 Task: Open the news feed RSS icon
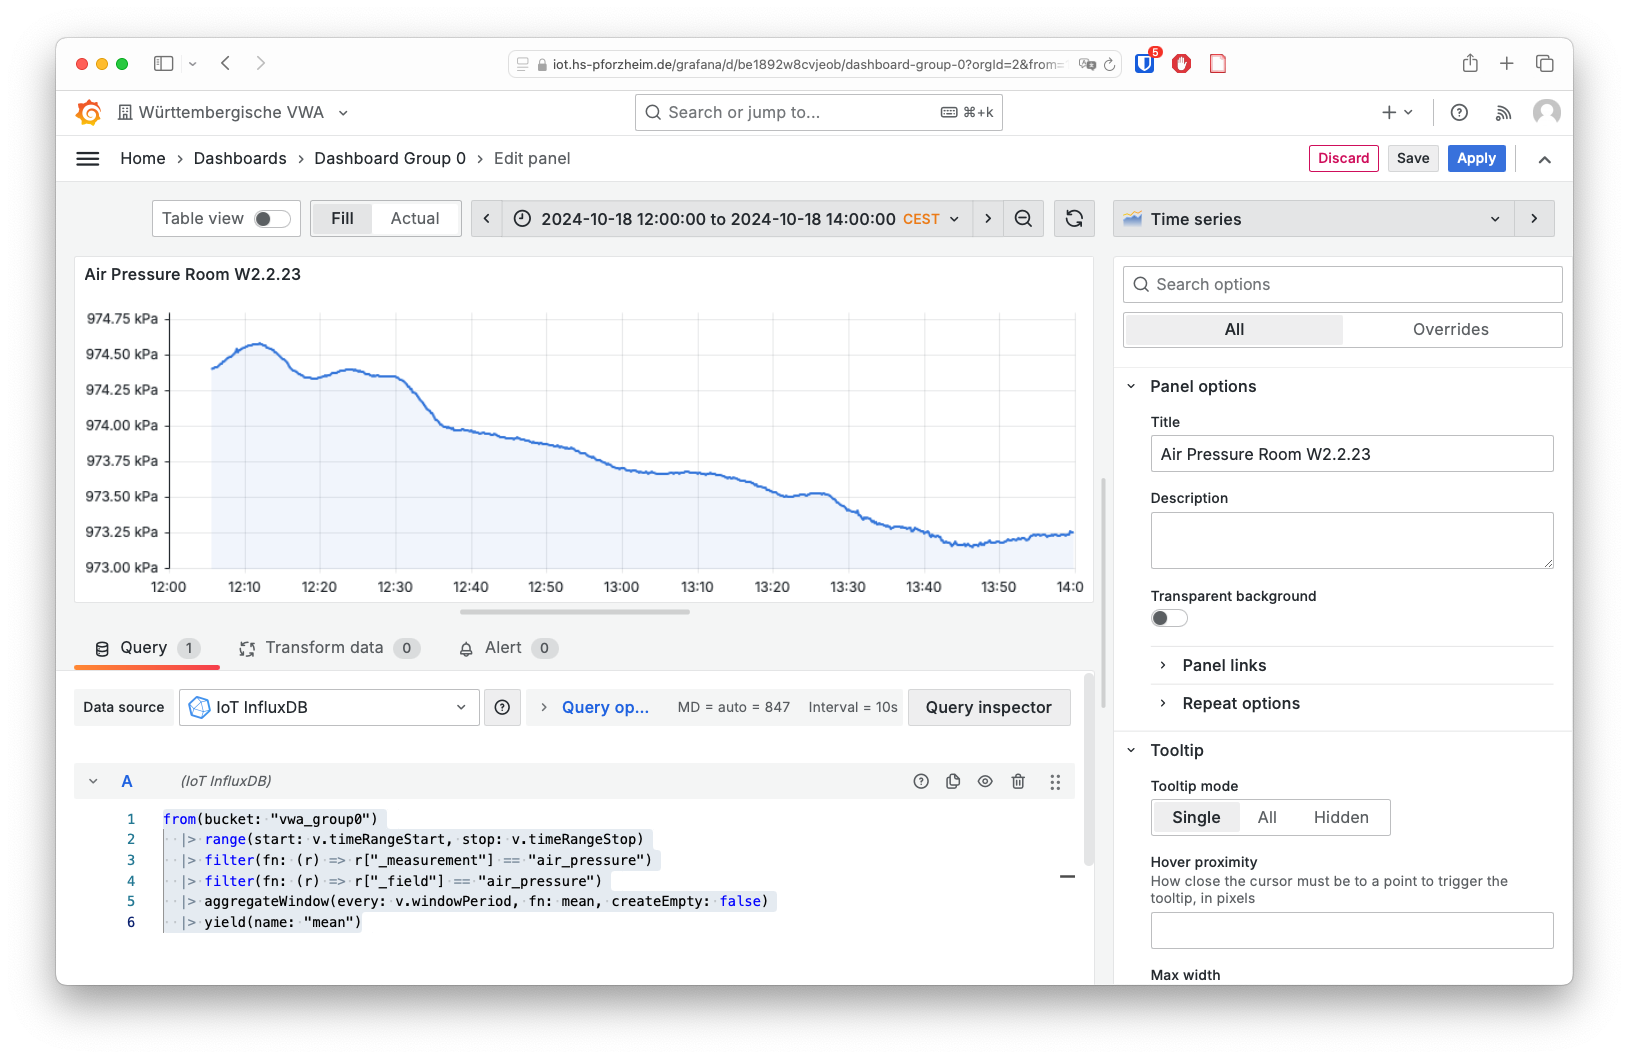(x=1503, y=113)
